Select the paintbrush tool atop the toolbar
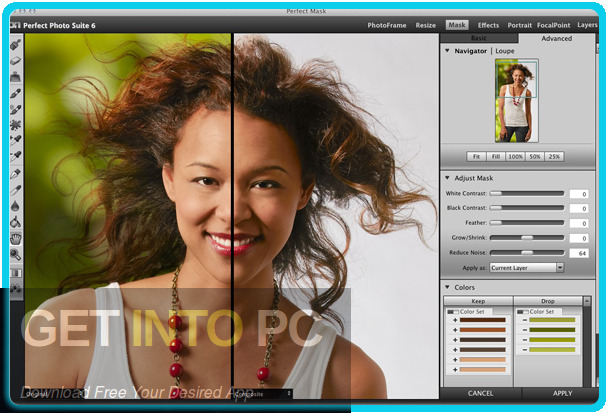This screenshot has width=610, height=413. [x=16, y=44]
